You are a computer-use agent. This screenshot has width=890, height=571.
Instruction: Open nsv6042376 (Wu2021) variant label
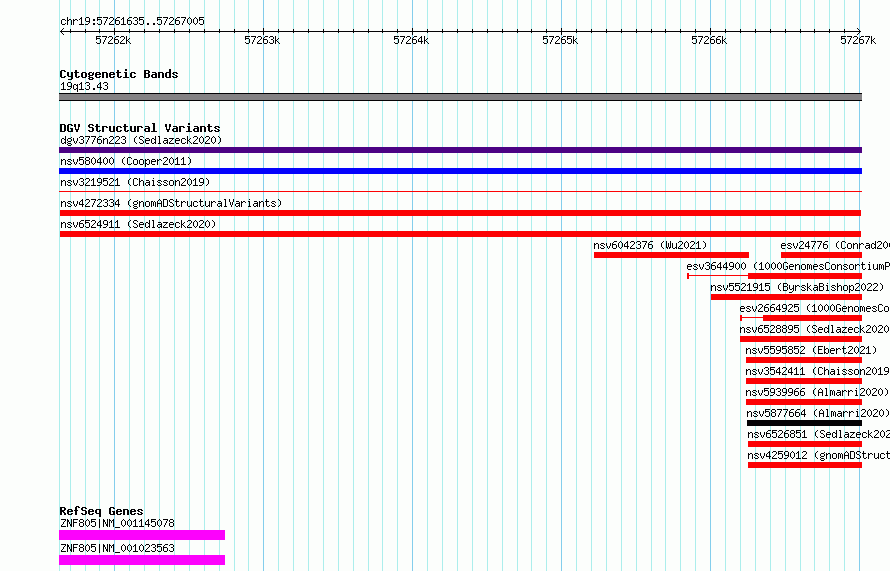650,245
